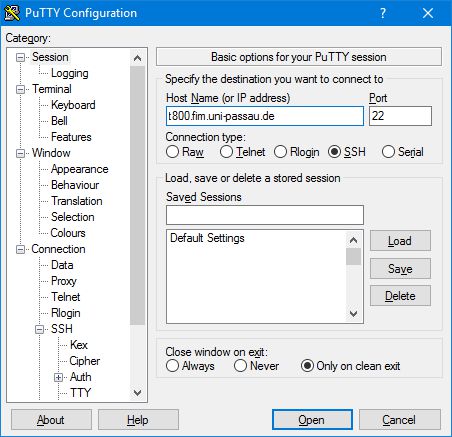Click the Save session button
Viewport: 452px width, 437px height.
400,269
